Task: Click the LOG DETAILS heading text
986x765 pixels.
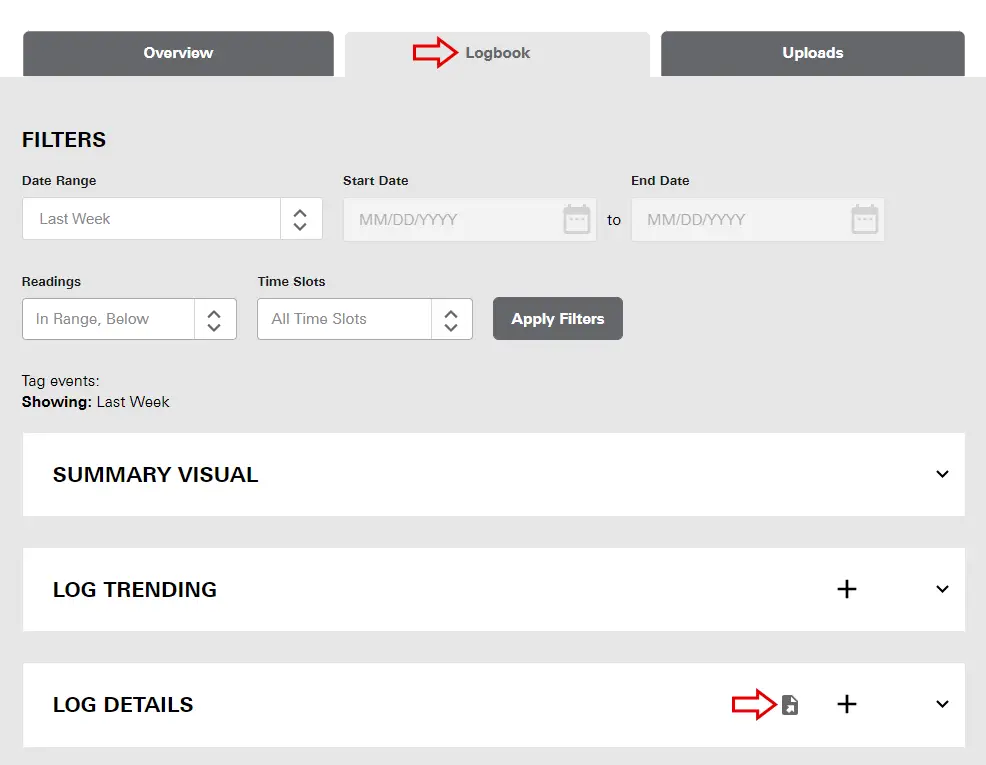Action: point(123,705)
